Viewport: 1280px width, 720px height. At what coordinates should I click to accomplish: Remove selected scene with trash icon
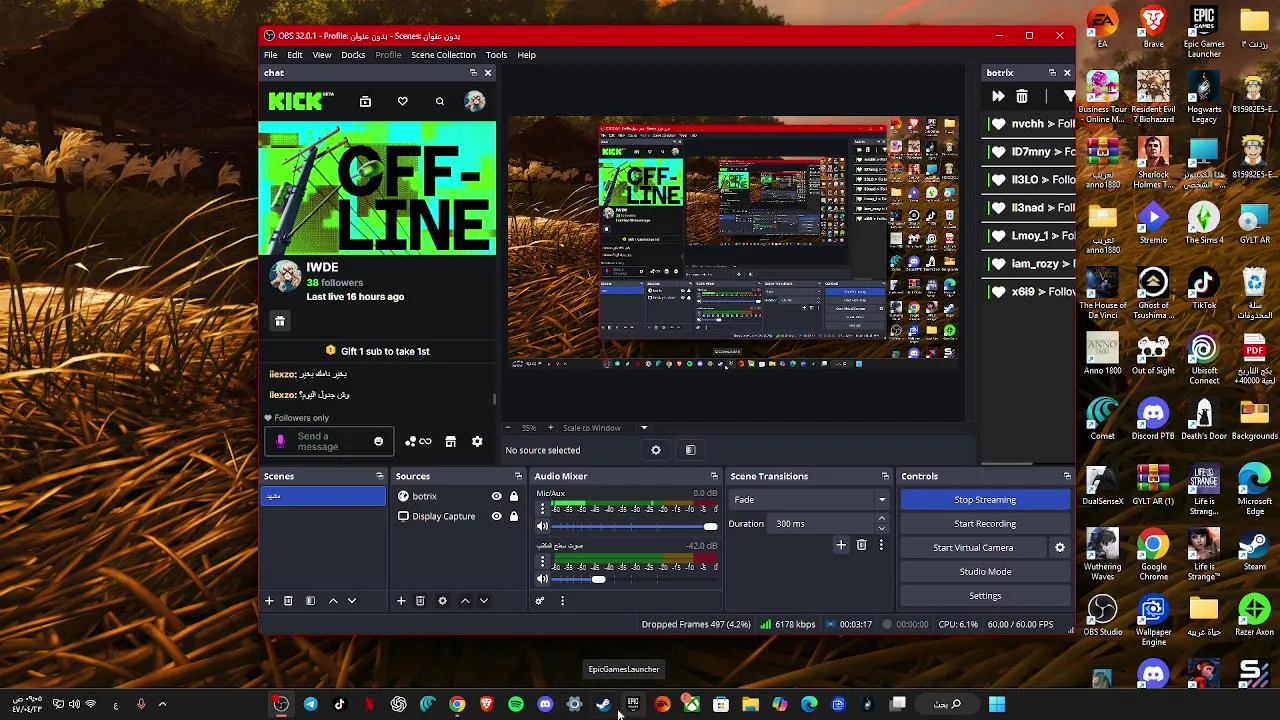point(288,601)
